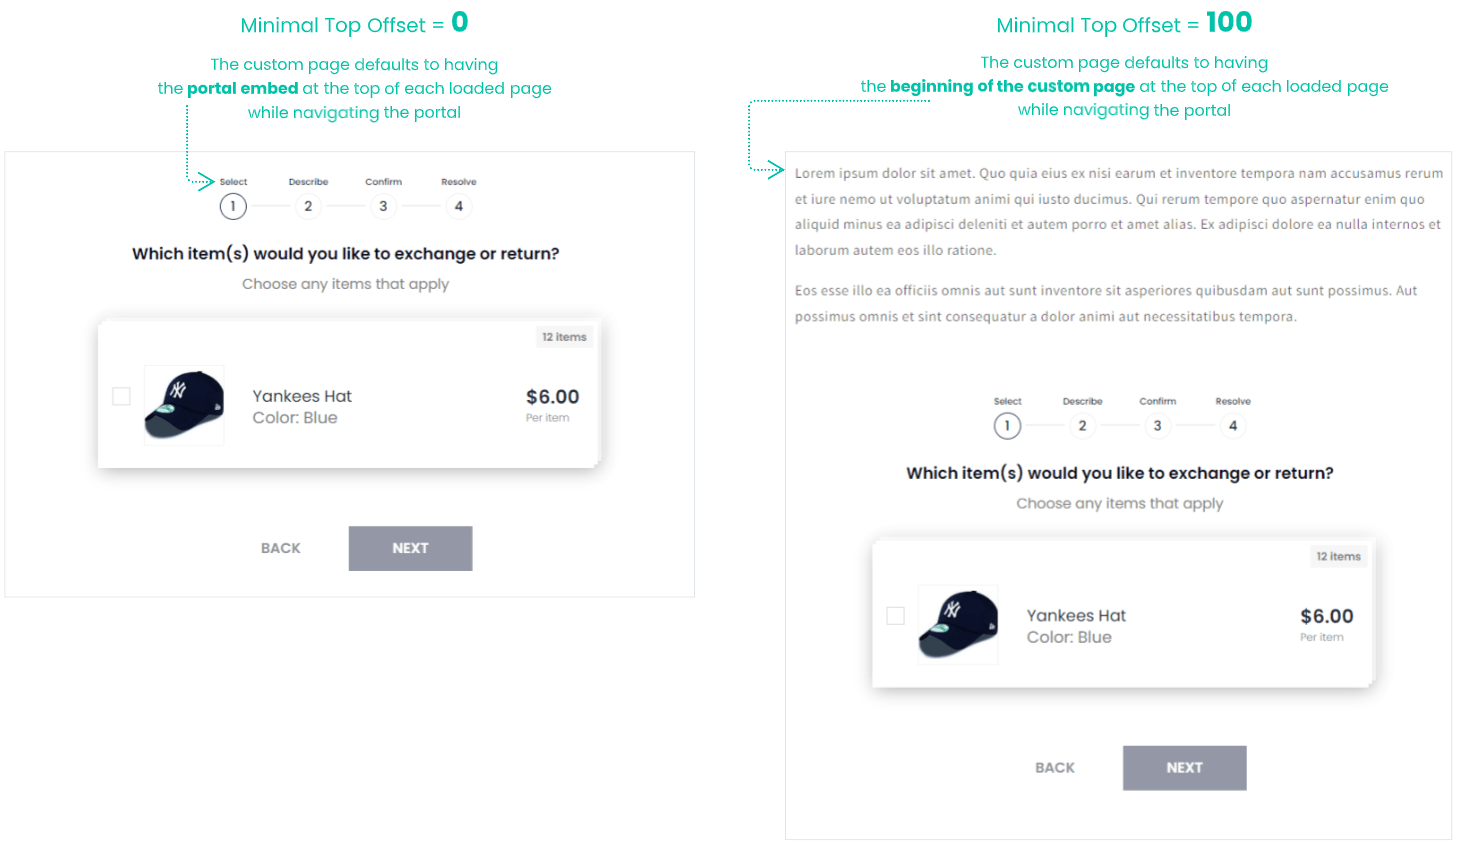Open the hat thumbnail in the Offset 100 portal
The width and height of the screenshot is (1460, 844).
(958, 624)
